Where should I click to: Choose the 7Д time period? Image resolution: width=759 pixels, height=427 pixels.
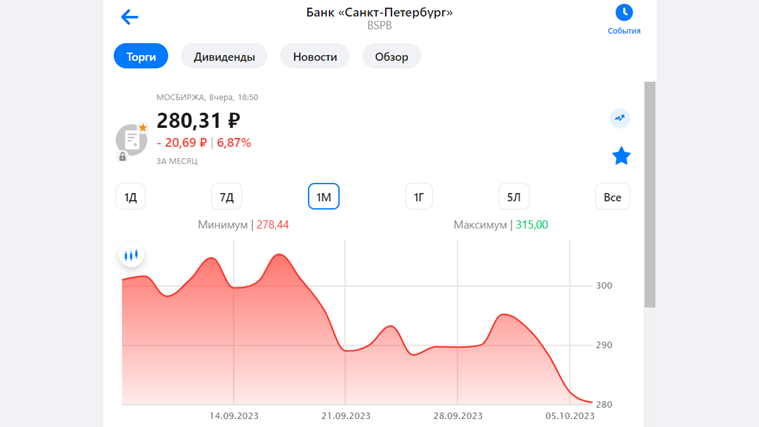227,197
